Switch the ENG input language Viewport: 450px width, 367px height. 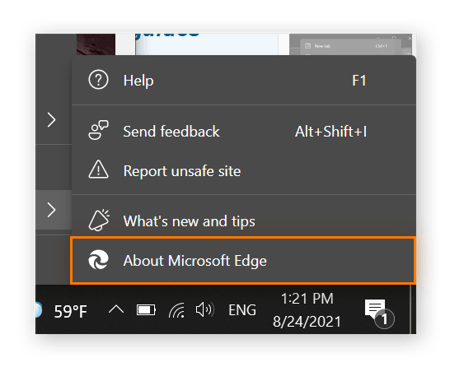click(242, 310)
